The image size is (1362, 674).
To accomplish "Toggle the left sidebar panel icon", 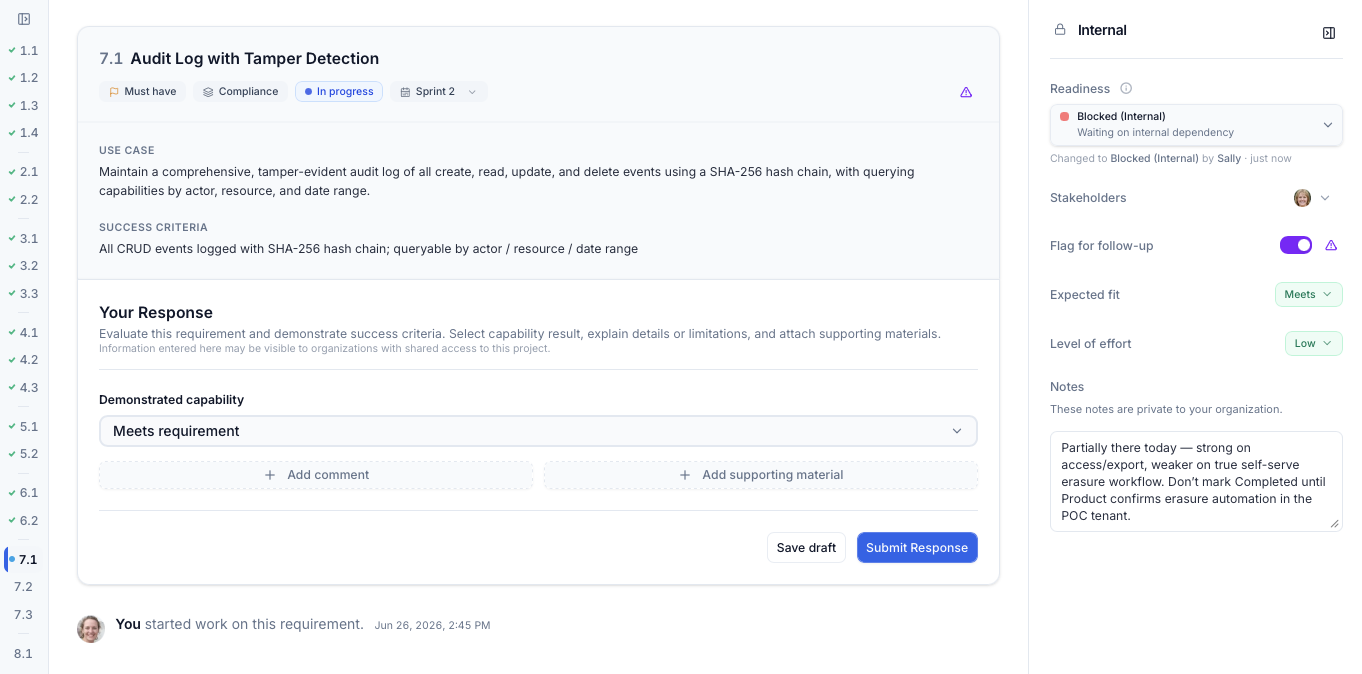I will pyautogui.click(x=24, y=19).
